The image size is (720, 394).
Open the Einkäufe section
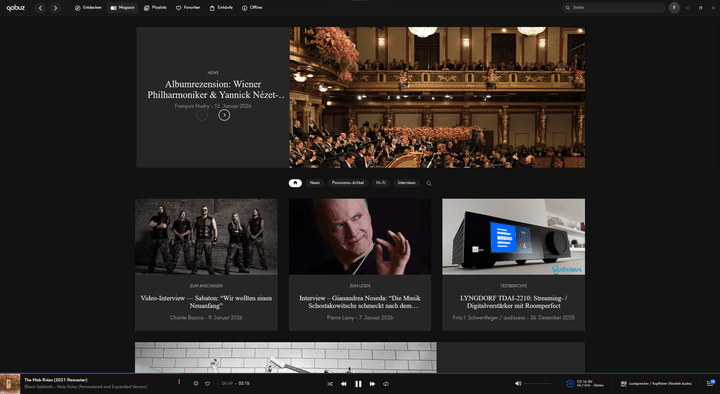[221, 8]
